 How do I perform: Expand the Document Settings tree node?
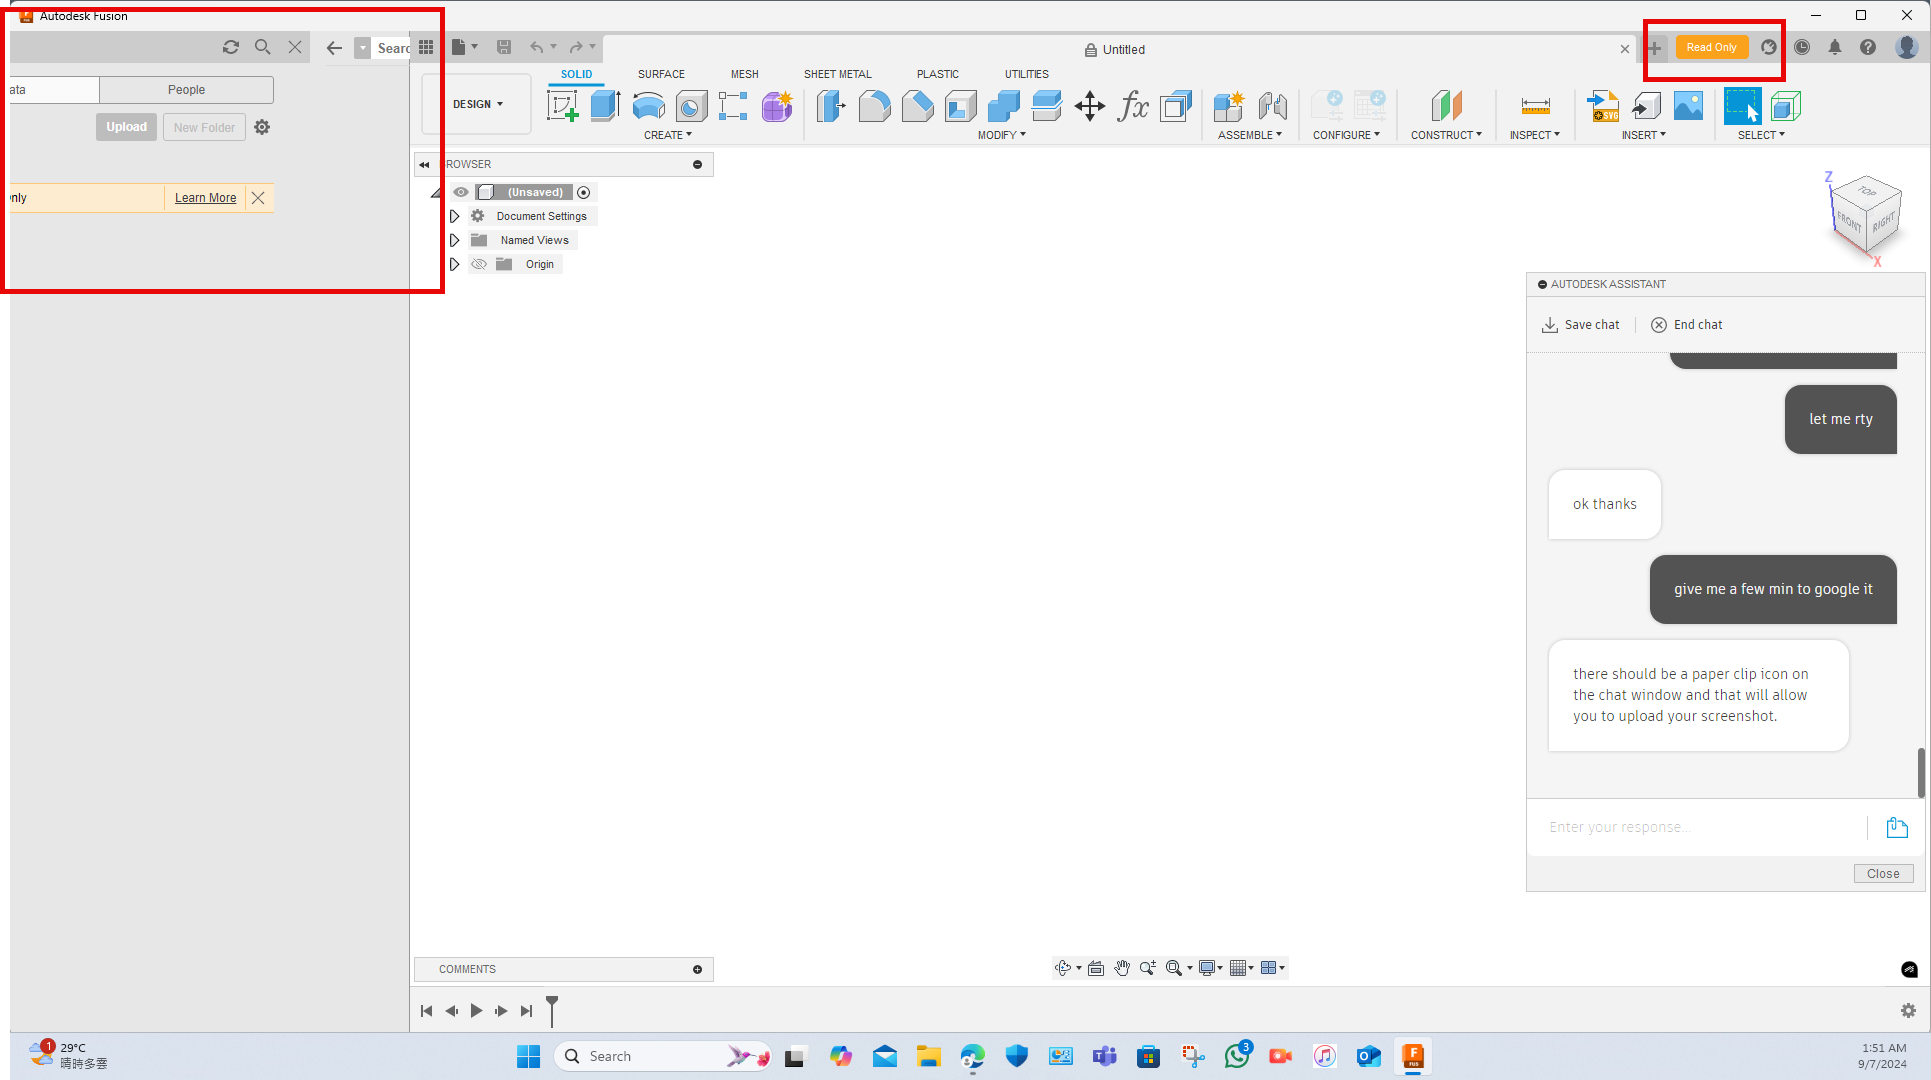[455, 216]
